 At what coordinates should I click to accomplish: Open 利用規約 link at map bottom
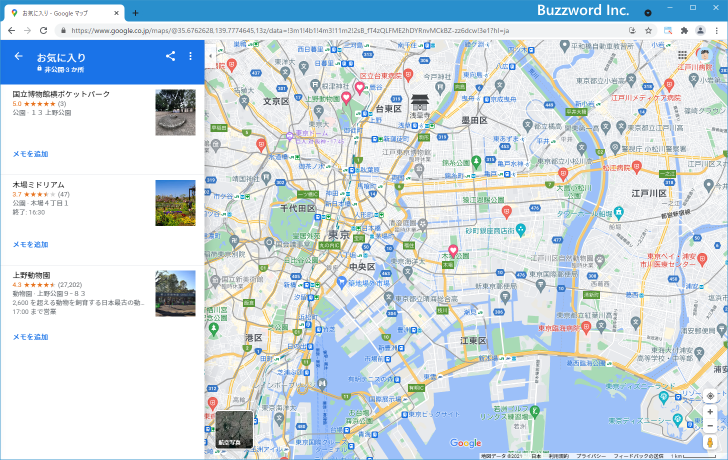[x=559, y=456]
